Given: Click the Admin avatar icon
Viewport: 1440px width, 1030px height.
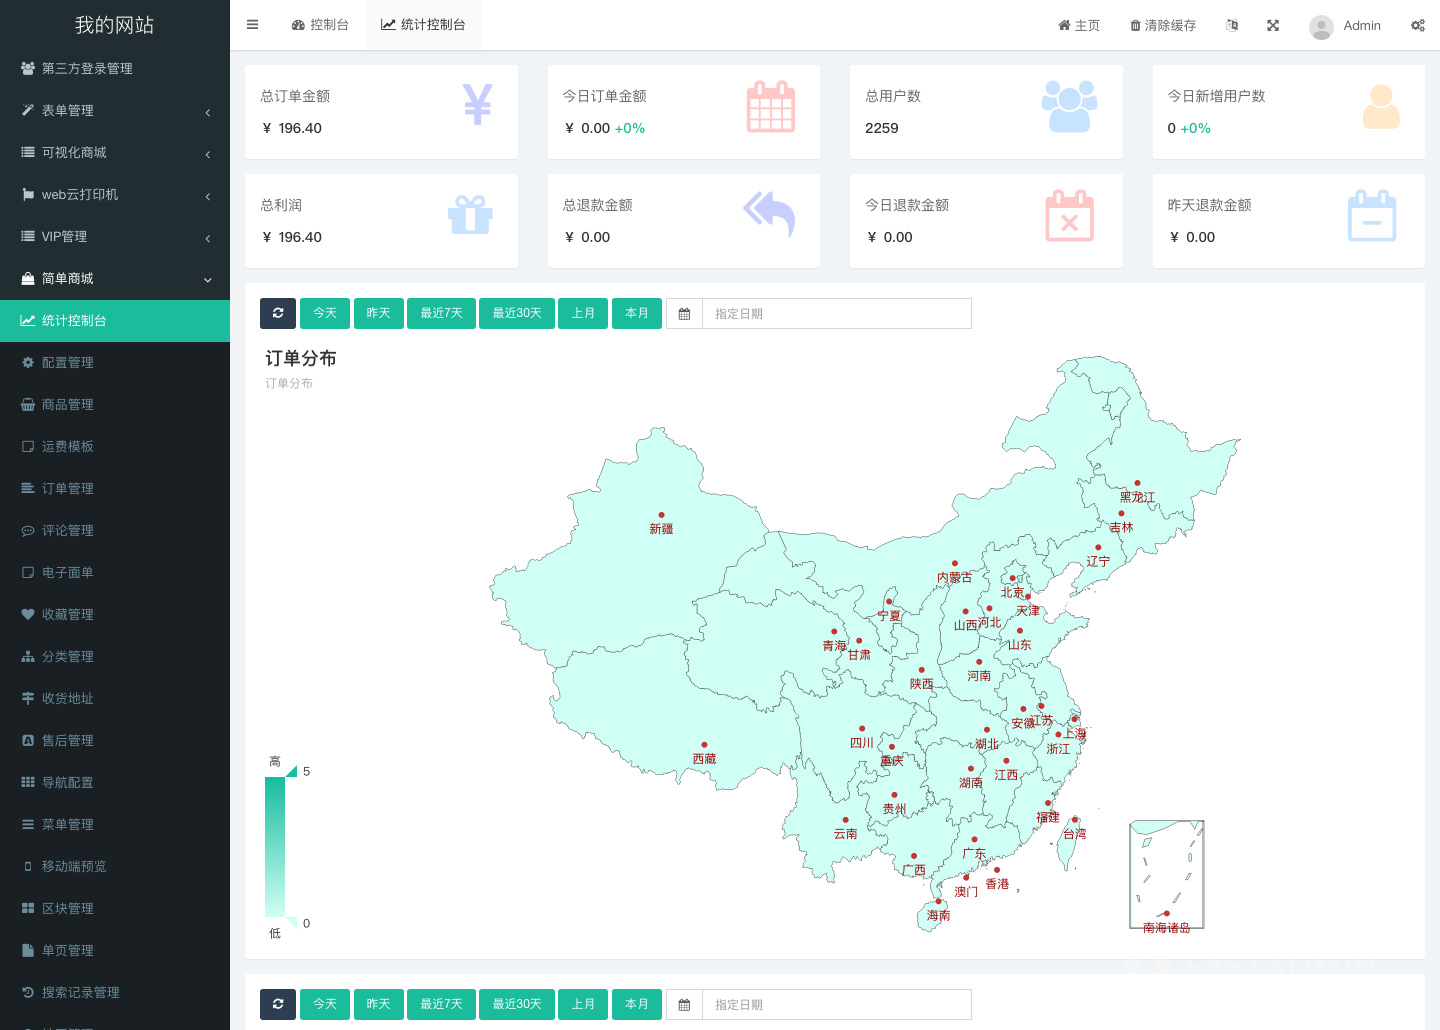Looking at the screenshot, I should 1321,26.
